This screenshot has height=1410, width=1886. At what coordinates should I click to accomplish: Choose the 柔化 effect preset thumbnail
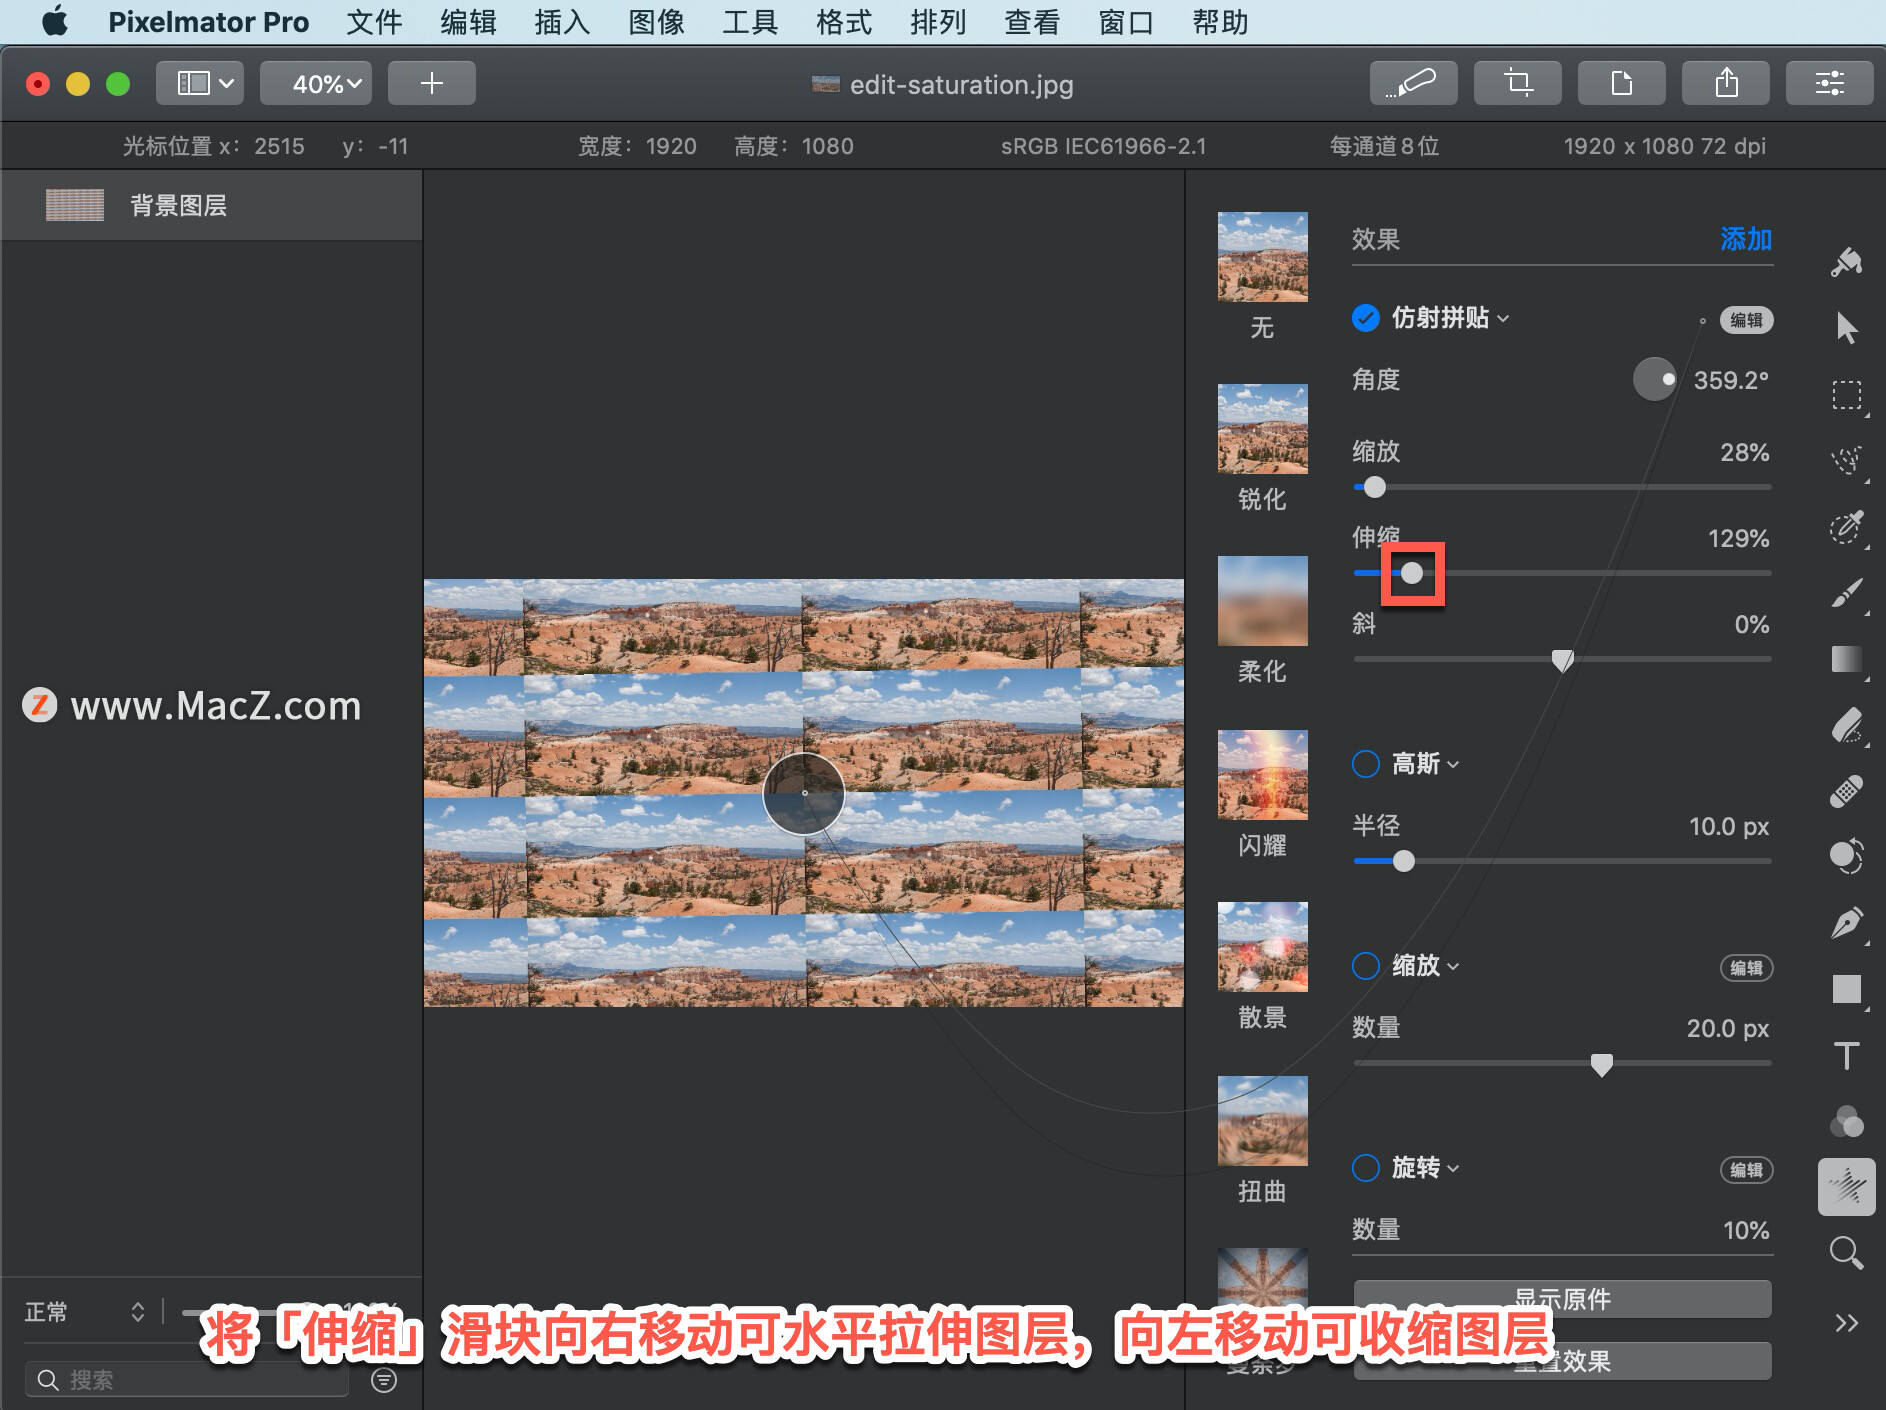1262,601
